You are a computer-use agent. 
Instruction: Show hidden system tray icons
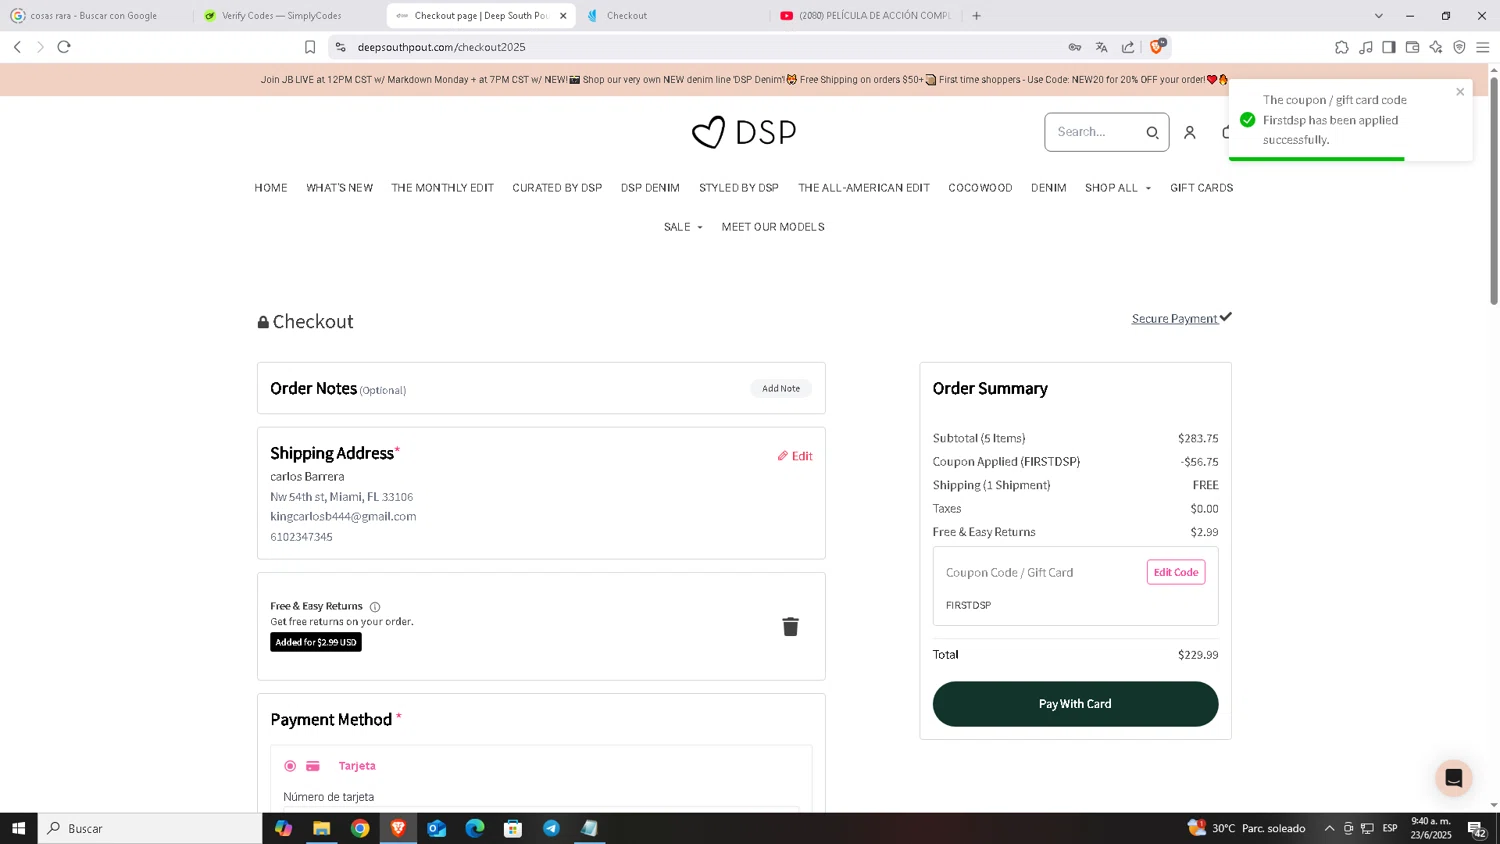click(1329, 828)
